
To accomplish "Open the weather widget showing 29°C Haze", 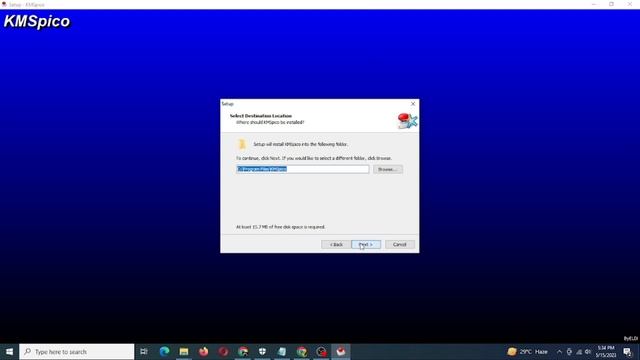I will tap(527, 351).
